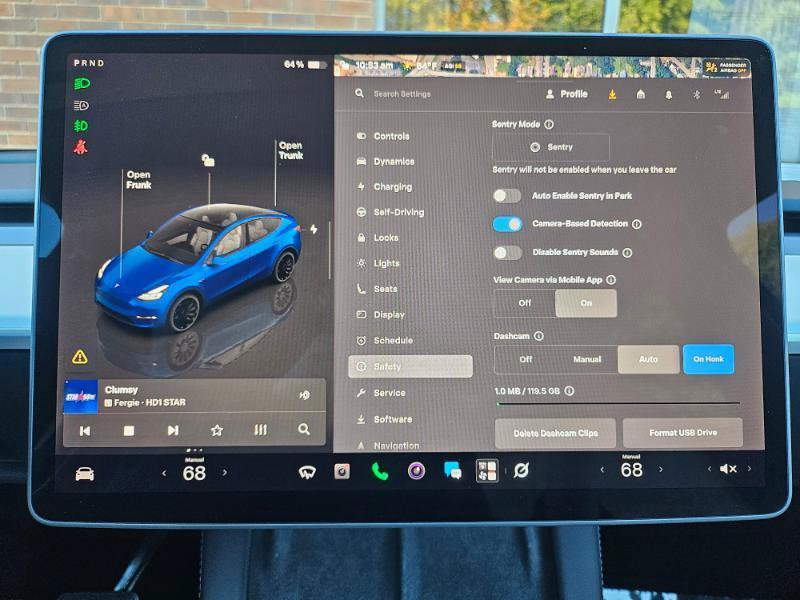Set Dashcam to Manual
The width and height of the screenshot is (800, 600).
click(587, 359)
